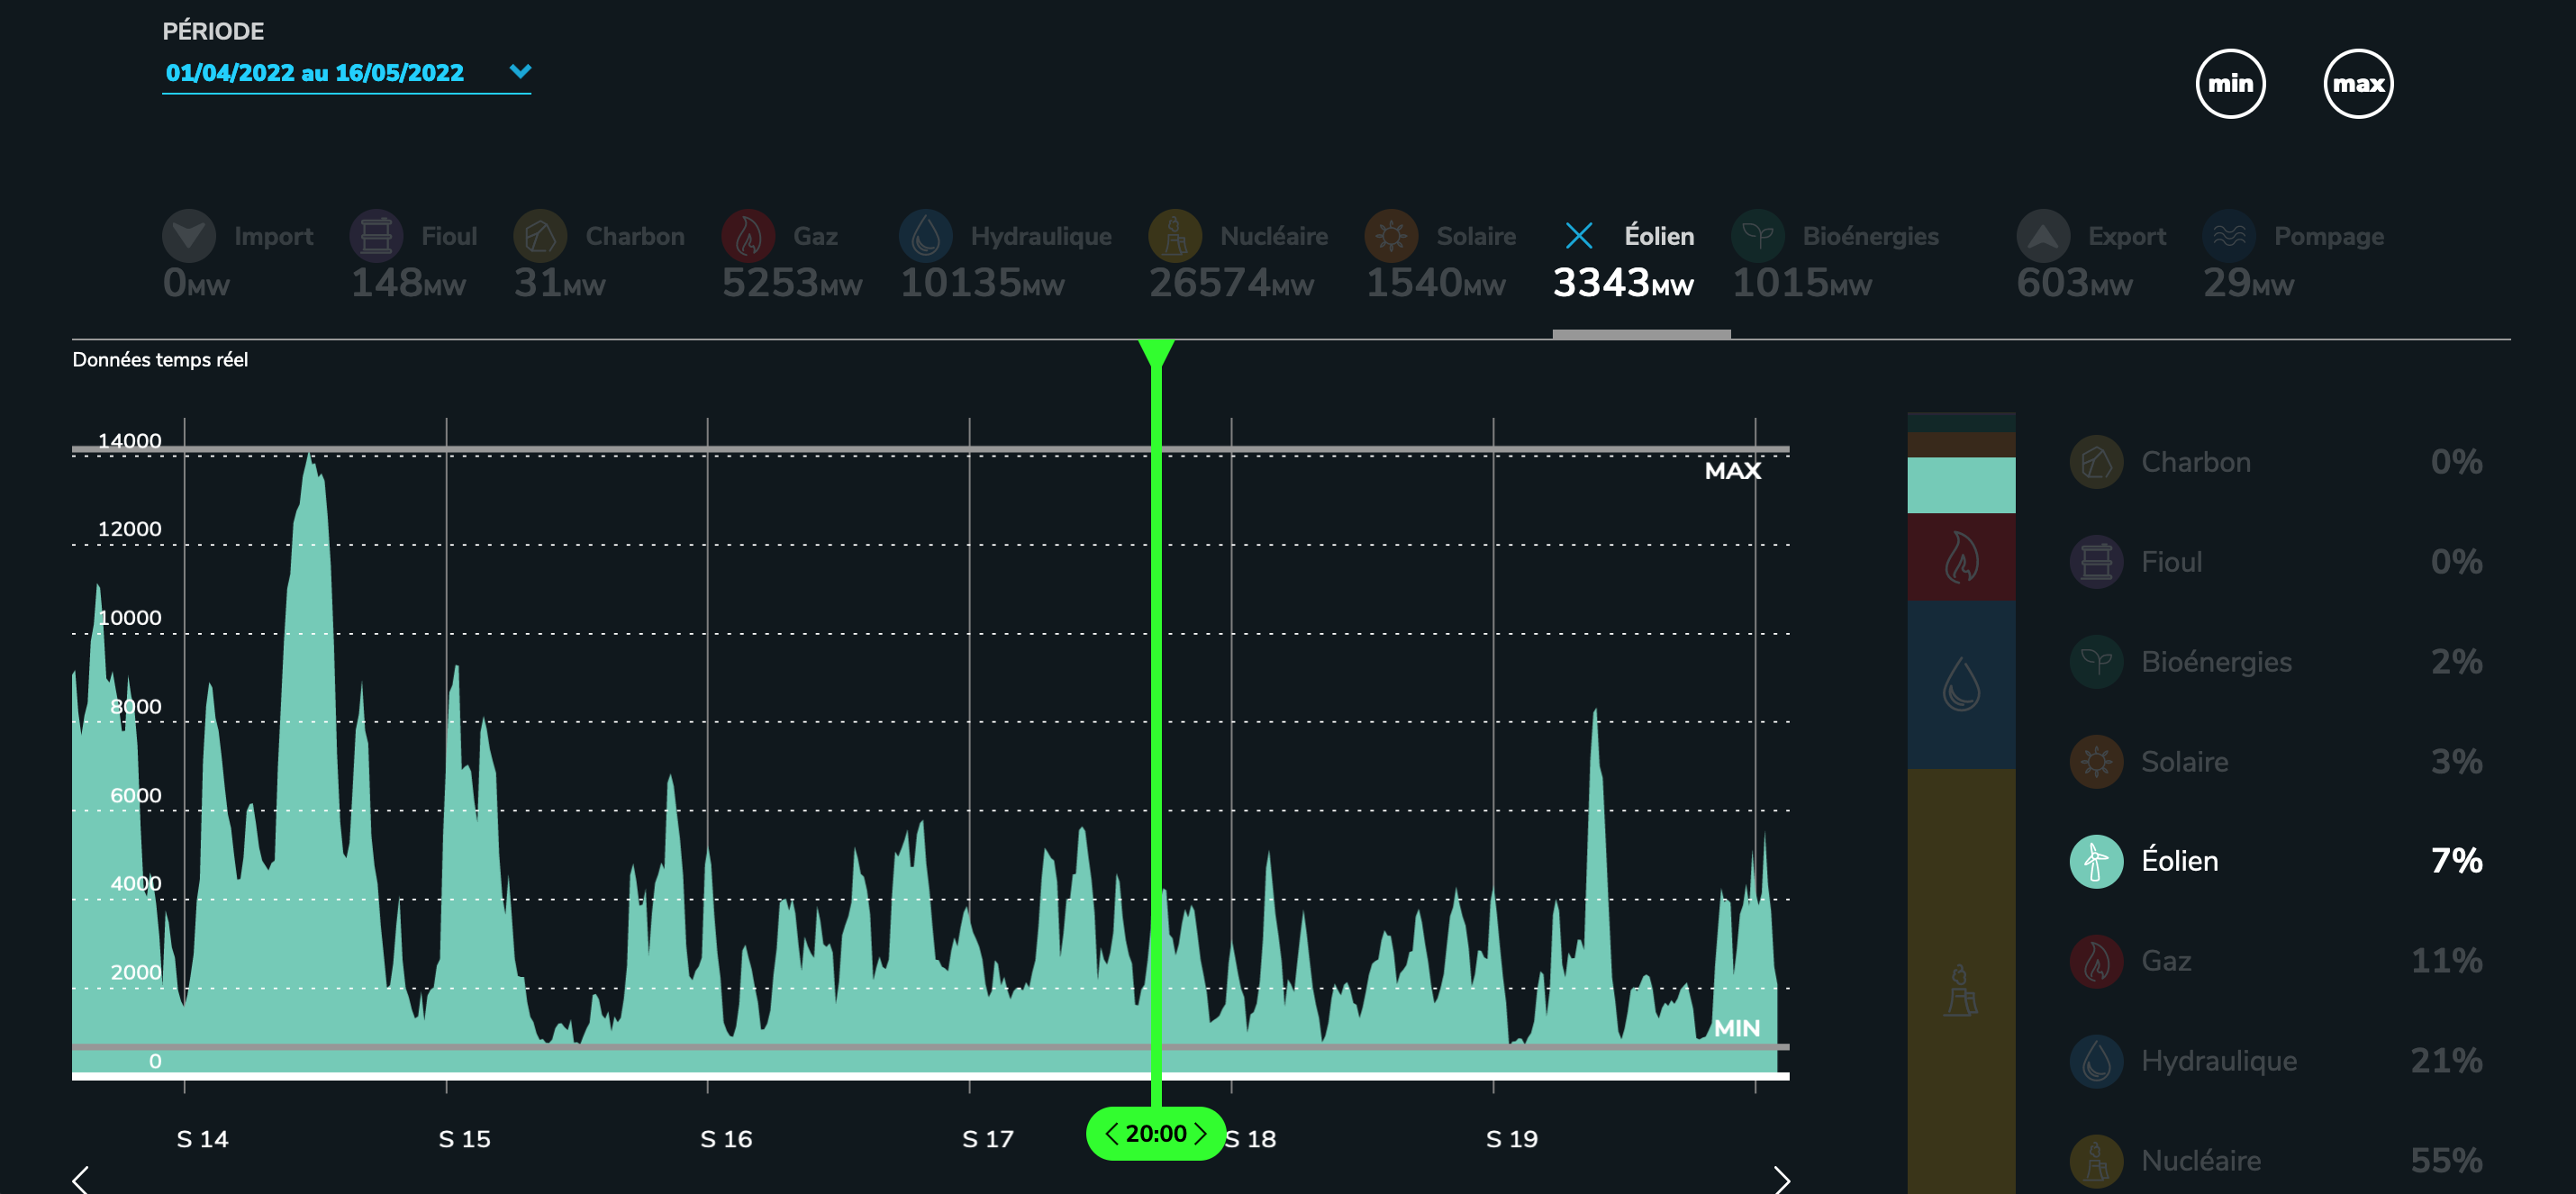
Task: Click the teal Éolien segment in stacked bar
Action: pyautogui.click(x=1960, y=485)
